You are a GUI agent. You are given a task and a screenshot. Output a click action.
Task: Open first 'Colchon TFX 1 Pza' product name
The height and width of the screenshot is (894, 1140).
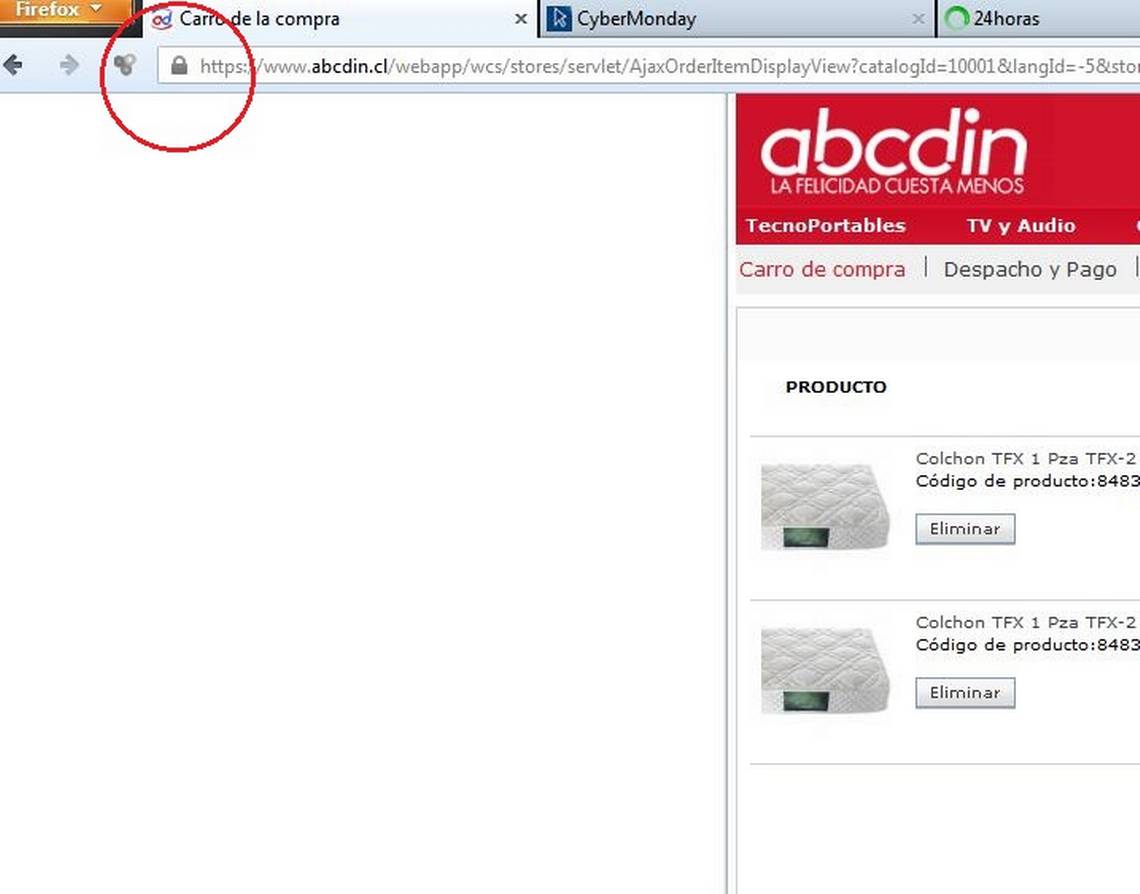click(x=1025, y=459)
